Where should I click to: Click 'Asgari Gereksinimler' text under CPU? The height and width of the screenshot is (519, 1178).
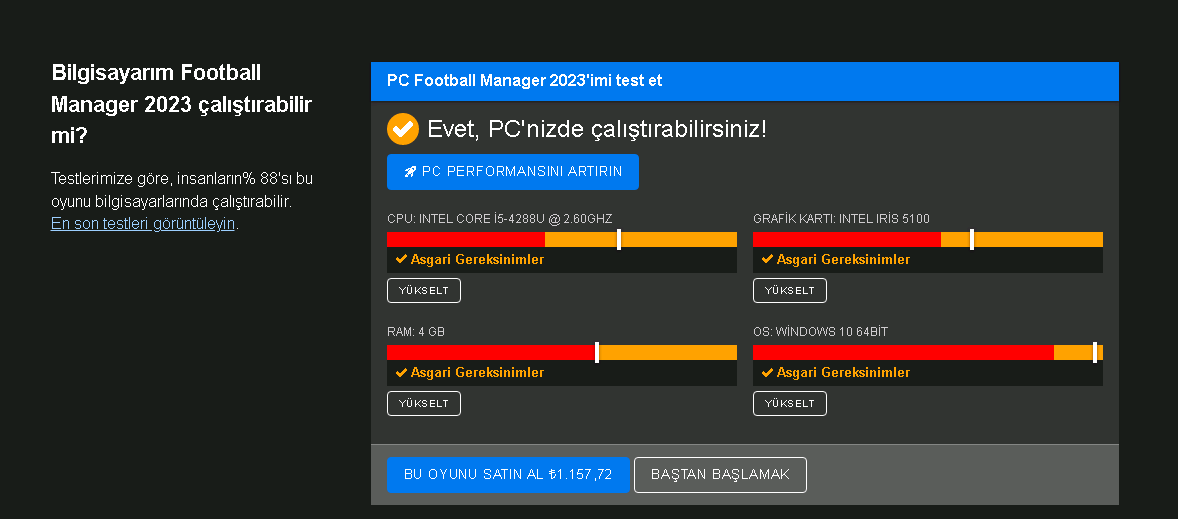(477, 260)
